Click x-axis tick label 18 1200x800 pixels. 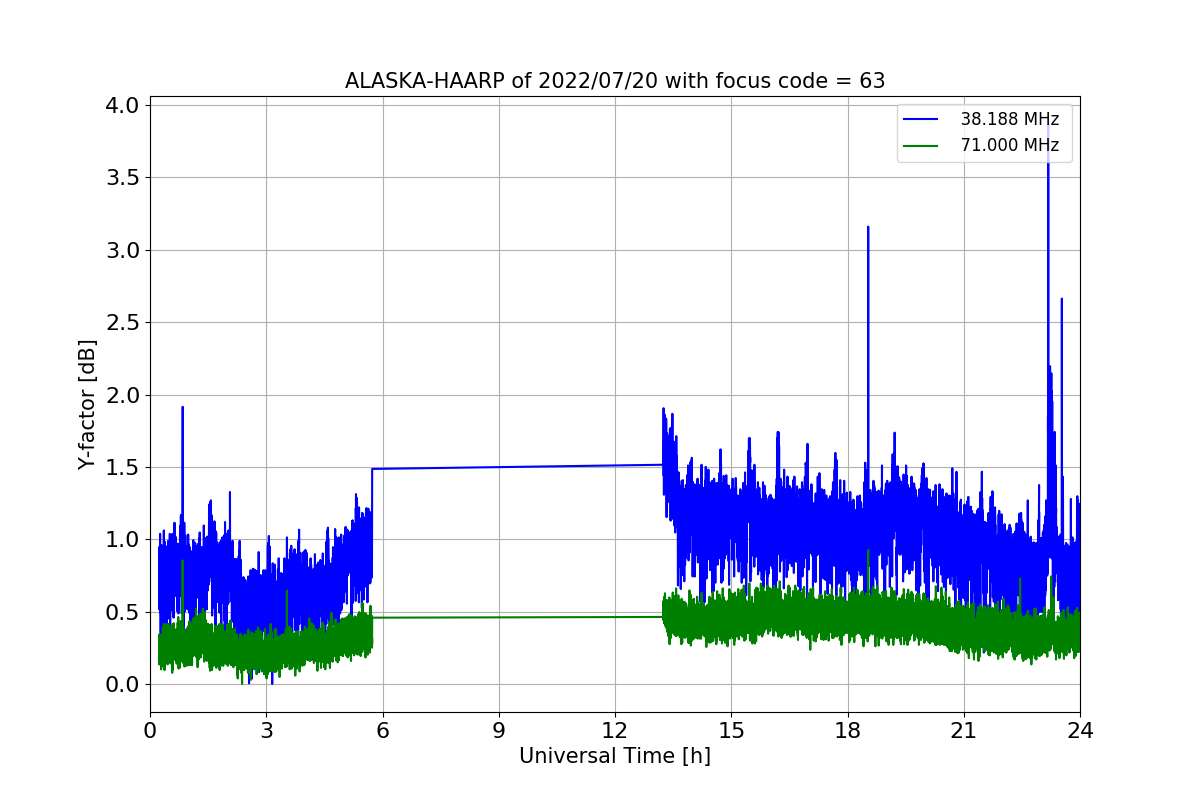(x=848, y=731)
